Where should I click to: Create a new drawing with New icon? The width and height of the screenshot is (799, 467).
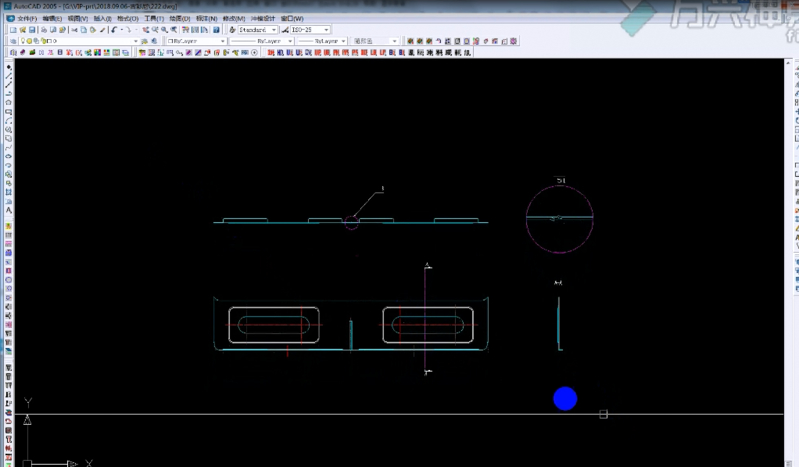click(x=13, y=30)
